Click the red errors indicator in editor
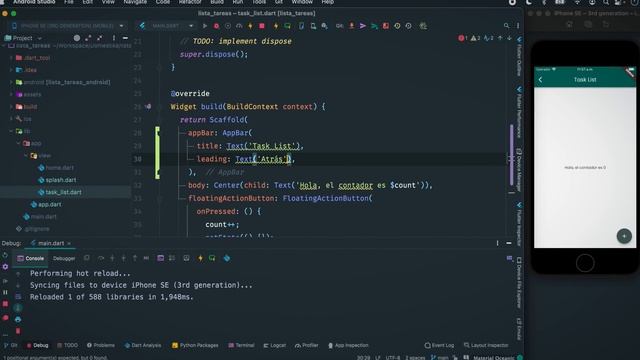Screen dimensions: 640x360 click(462, 38)
